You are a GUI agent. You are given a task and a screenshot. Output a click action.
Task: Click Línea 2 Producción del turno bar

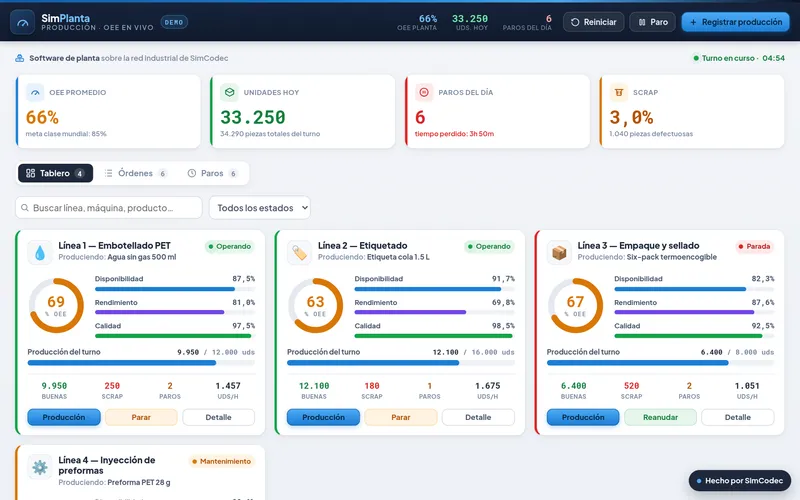click(401, 363)
